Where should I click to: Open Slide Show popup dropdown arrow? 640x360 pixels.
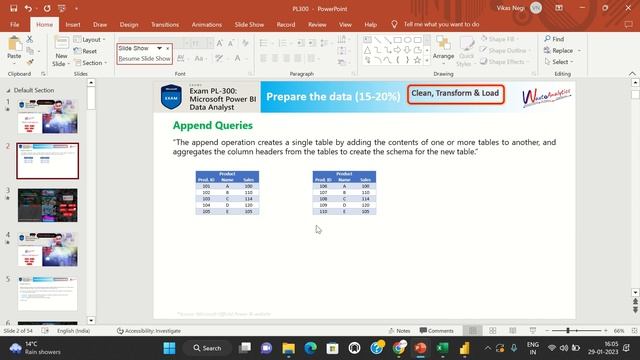point(159,48)
